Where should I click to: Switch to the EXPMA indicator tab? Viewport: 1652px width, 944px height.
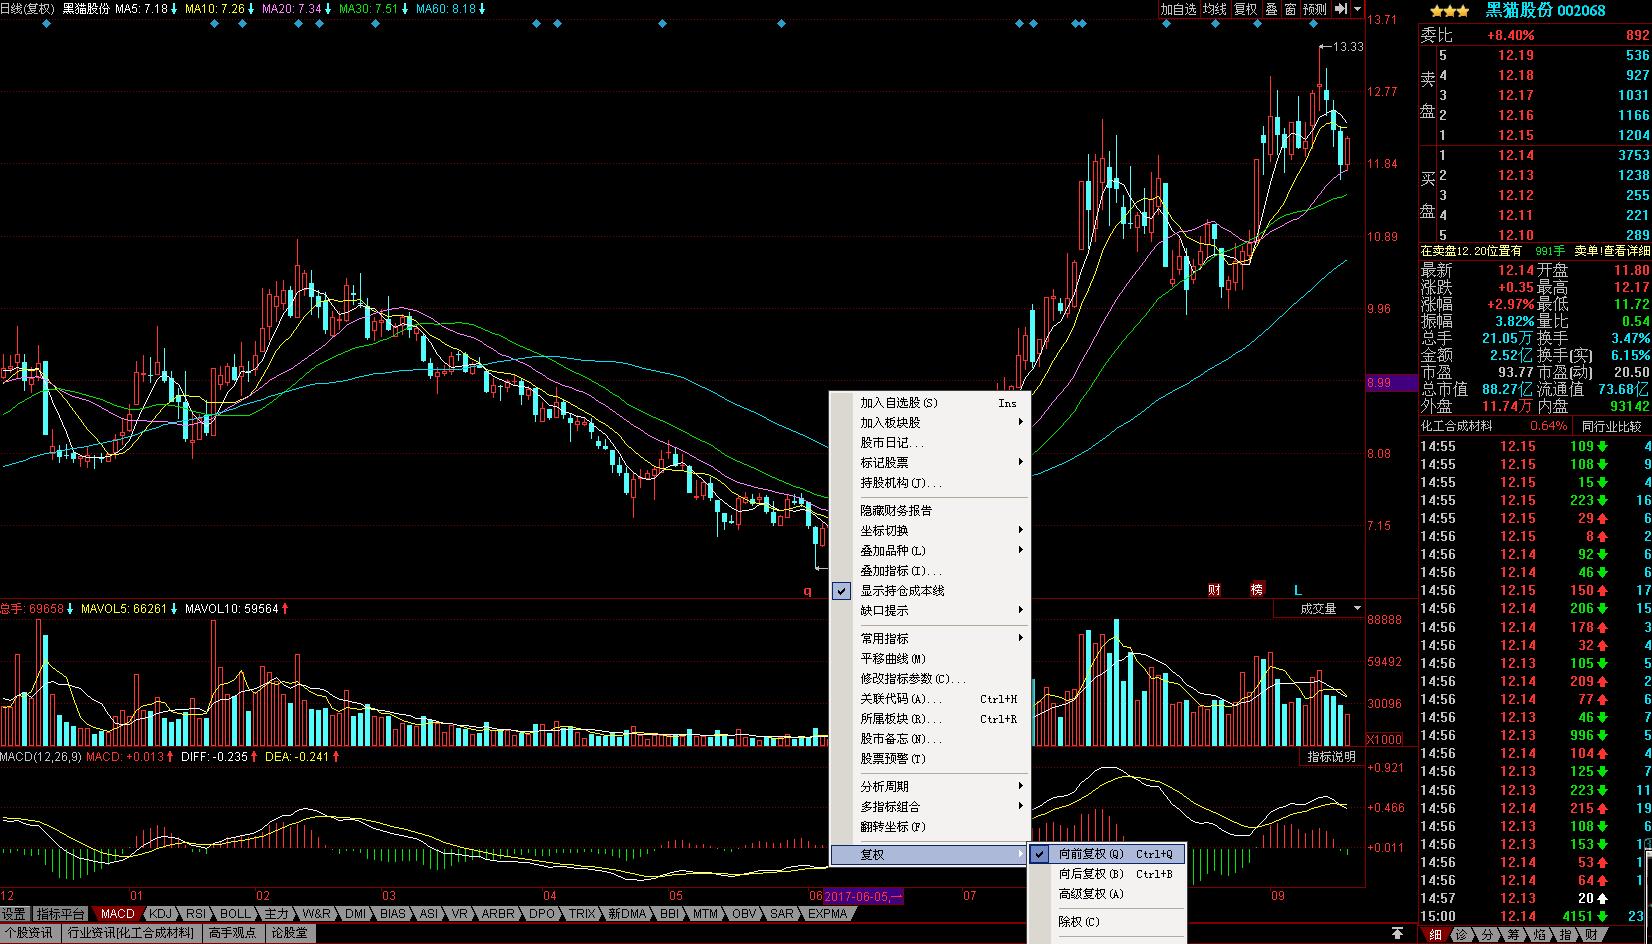827,914
